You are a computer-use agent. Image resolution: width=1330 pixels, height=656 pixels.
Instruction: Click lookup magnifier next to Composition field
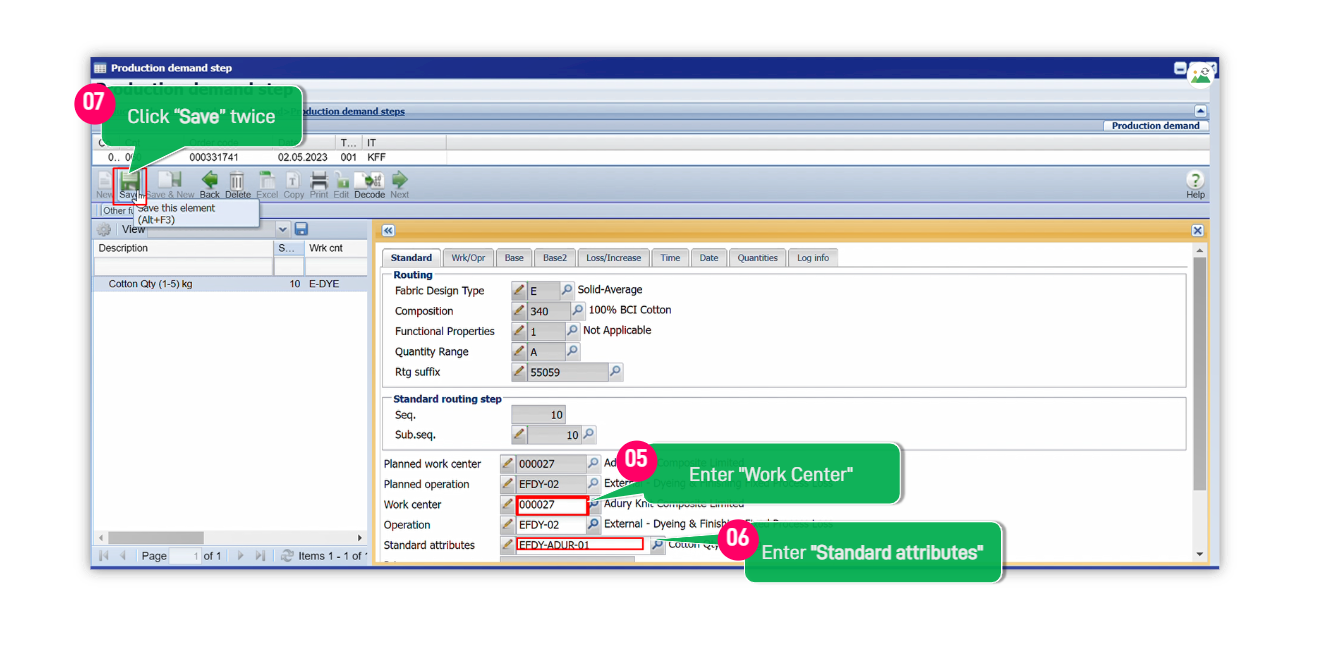(578, 311)
